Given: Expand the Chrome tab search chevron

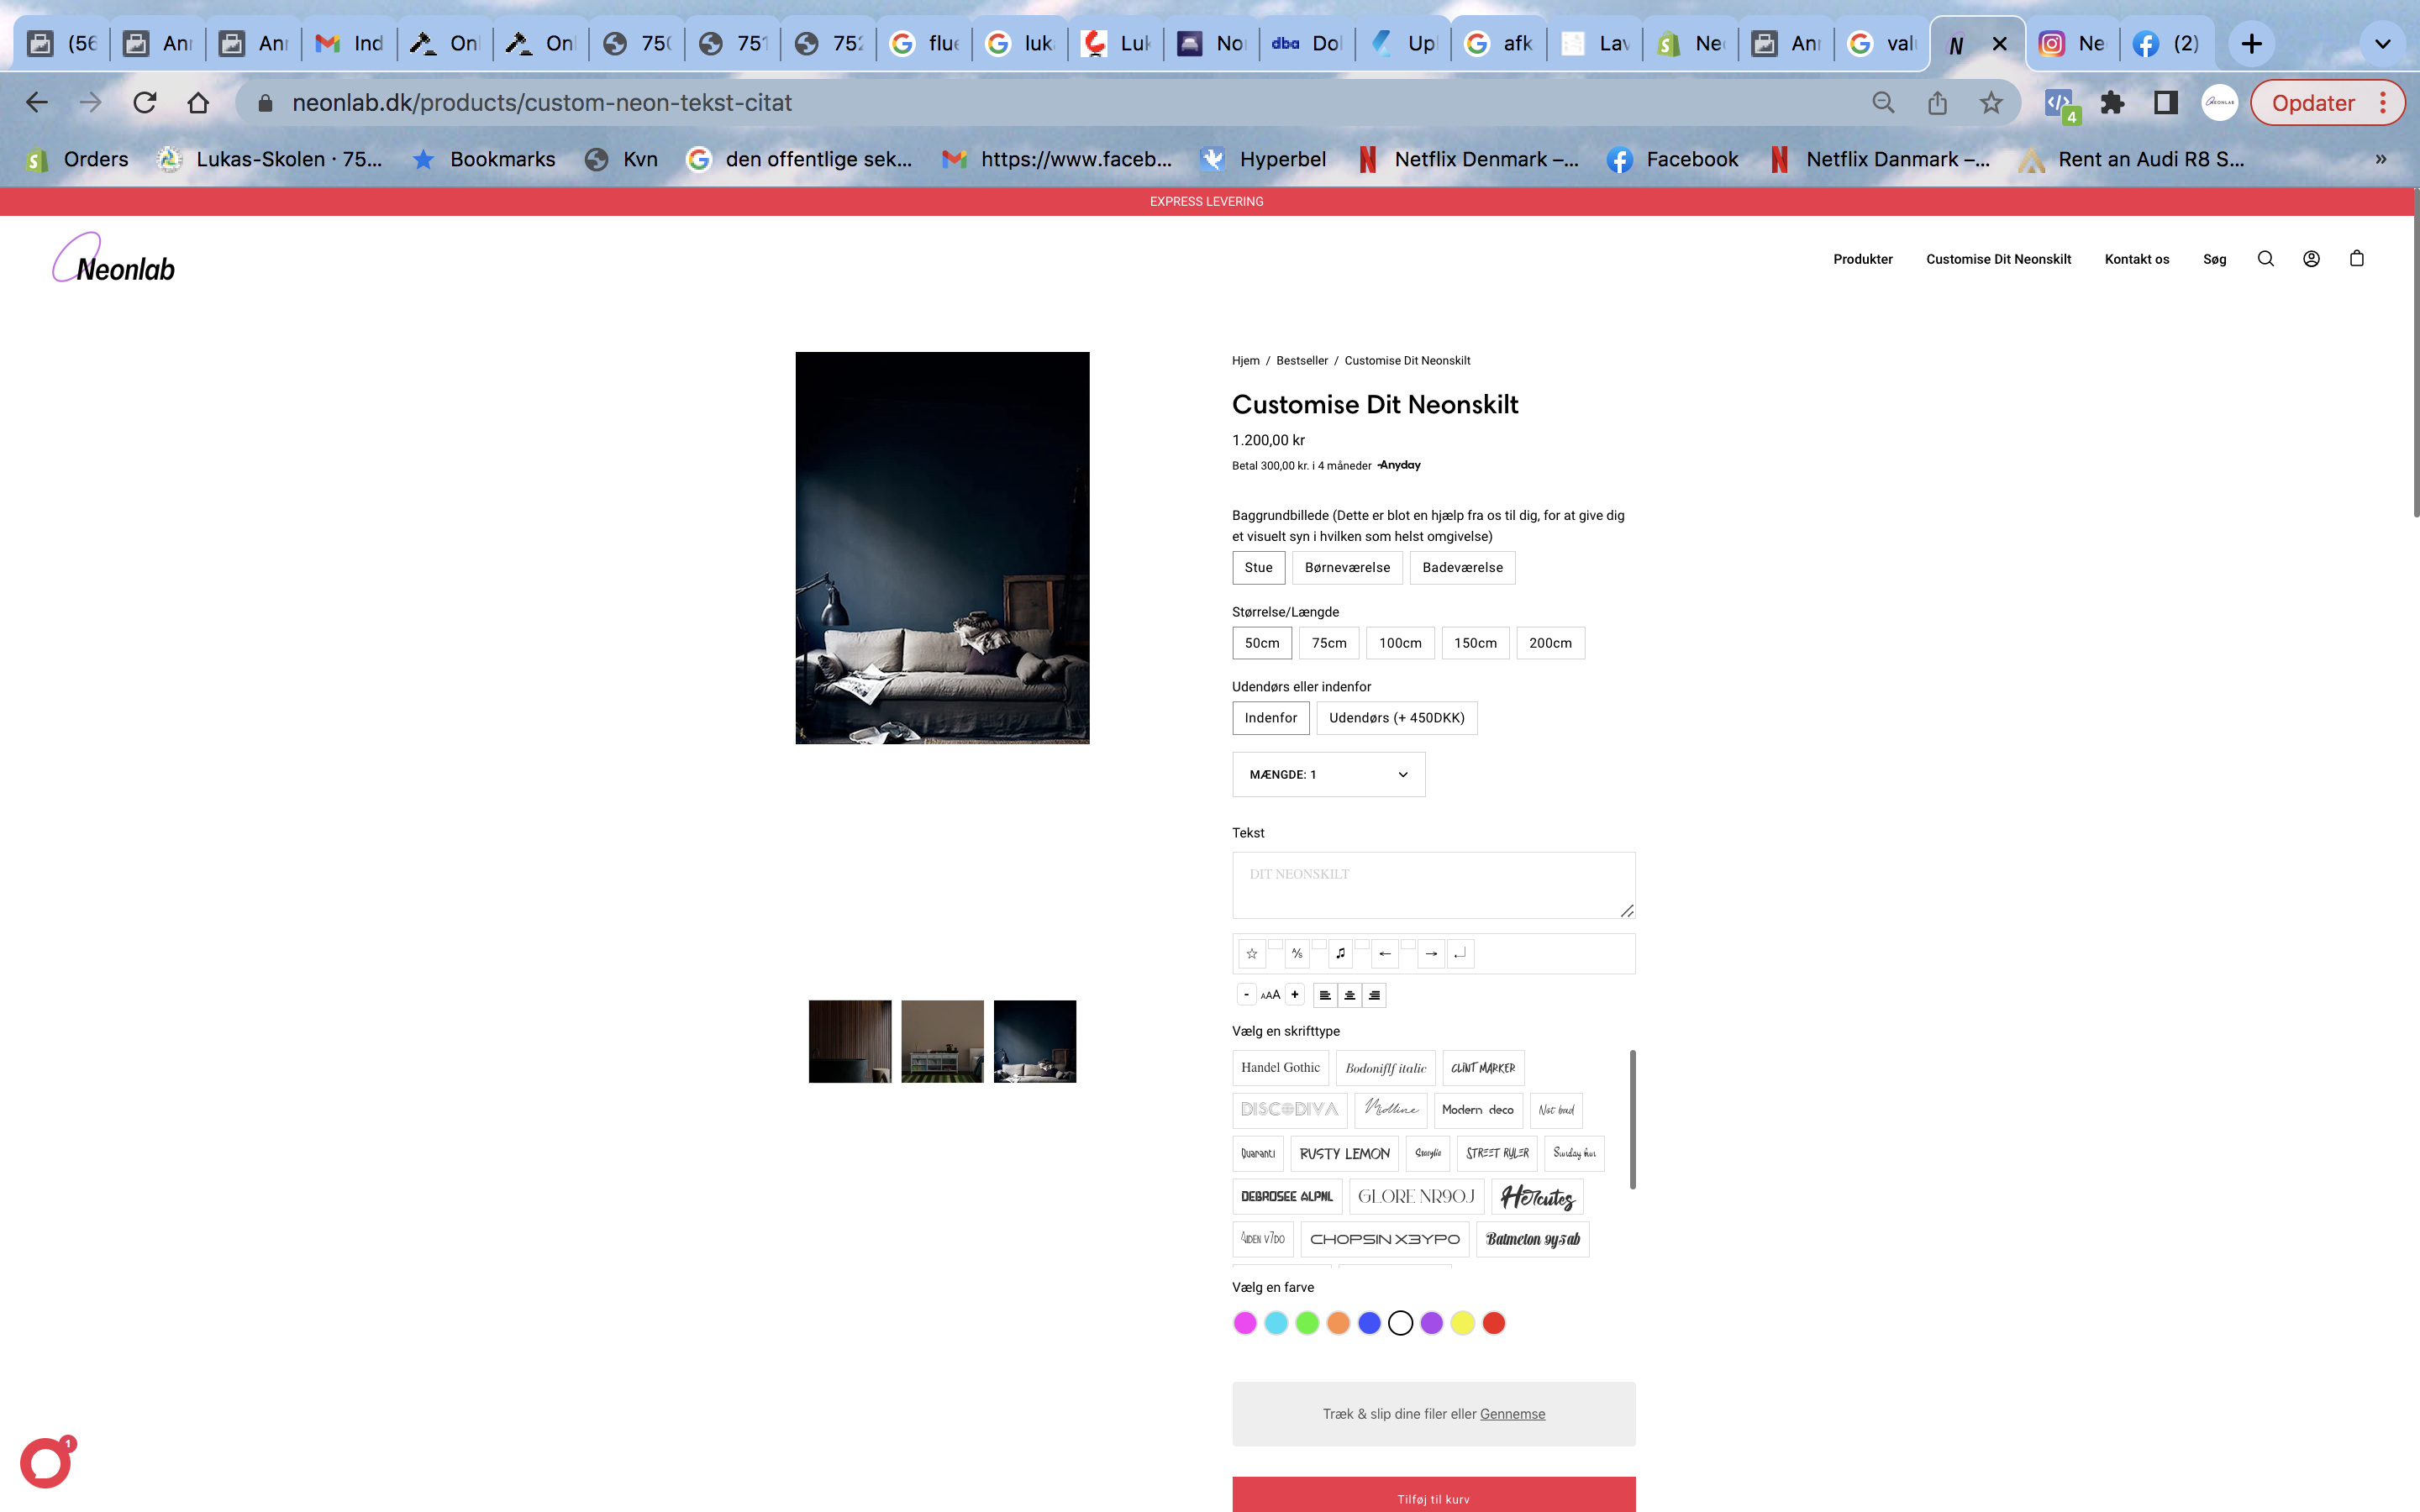Looking at the screenshot, I should point(2382,44).
